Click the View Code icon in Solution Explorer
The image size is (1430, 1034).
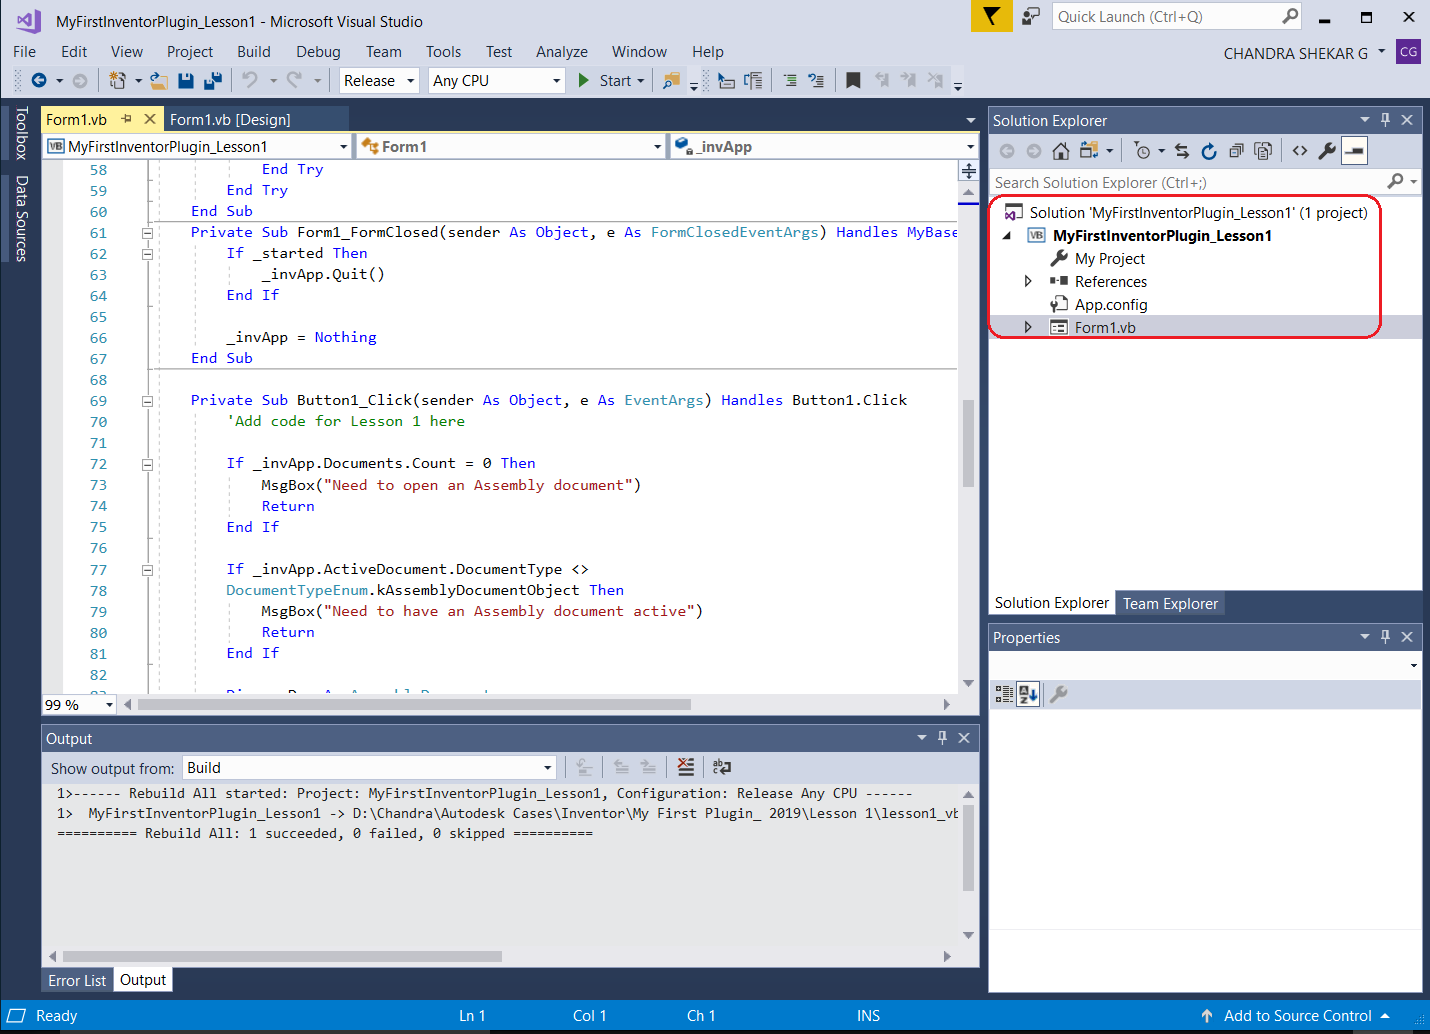[x=1299, y=151]
